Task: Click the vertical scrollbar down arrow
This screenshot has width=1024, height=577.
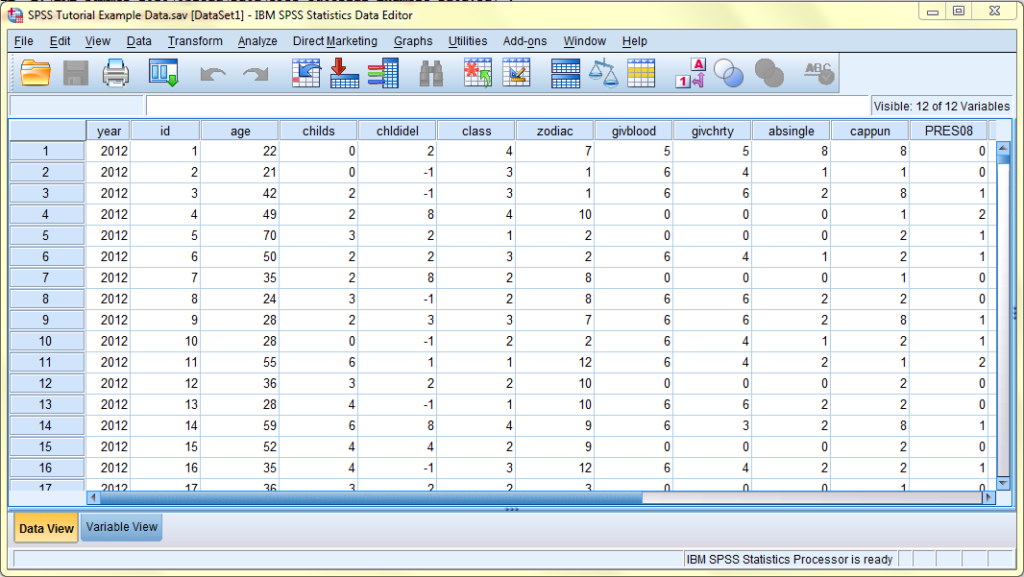Action: (x=1004, y=483)
